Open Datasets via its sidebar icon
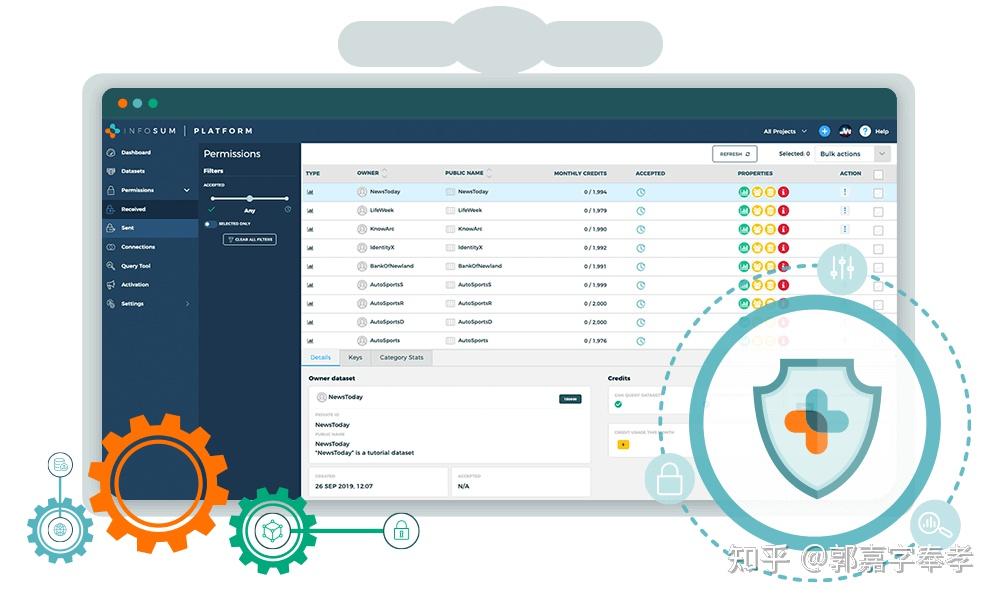This screenshot has height=600, width=1000. tap(111, 171)
